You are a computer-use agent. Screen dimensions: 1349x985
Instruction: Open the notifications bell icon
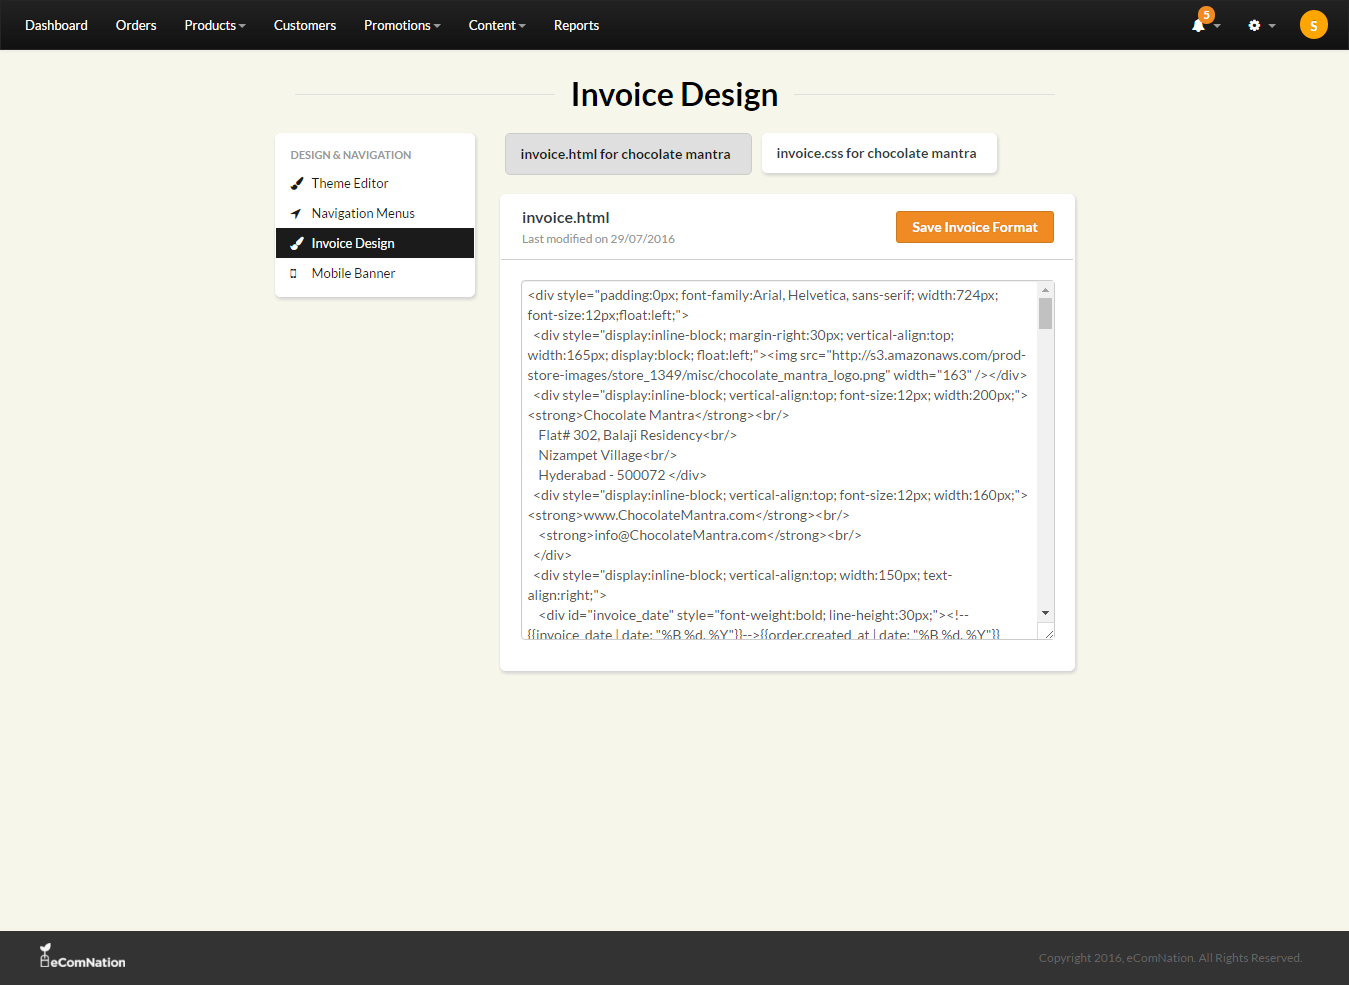(1198, 26)
